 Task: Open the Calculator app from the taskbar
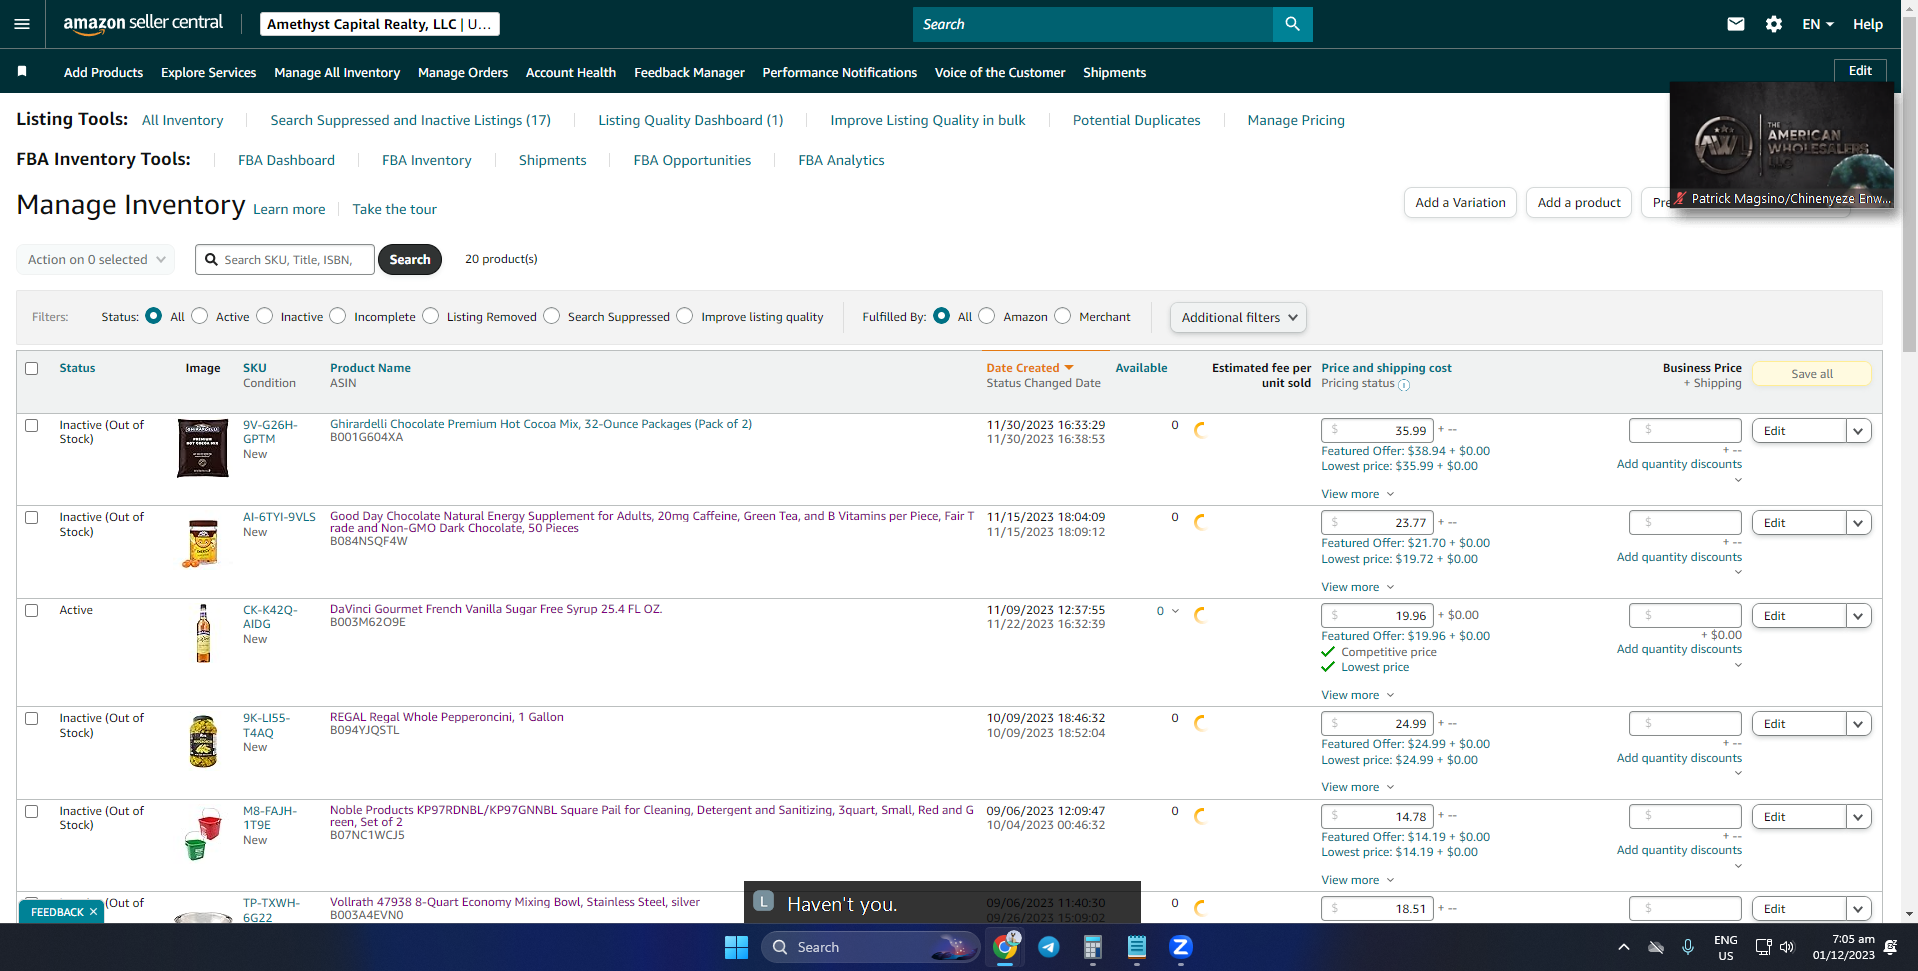(x=1093, y=947)
